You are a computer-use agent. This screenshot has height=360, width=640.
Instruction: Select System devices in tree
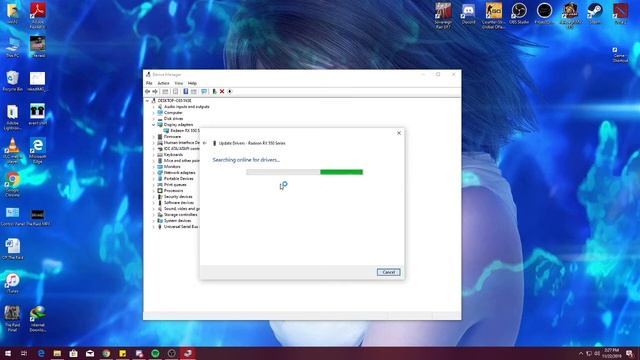pos(177,220)
